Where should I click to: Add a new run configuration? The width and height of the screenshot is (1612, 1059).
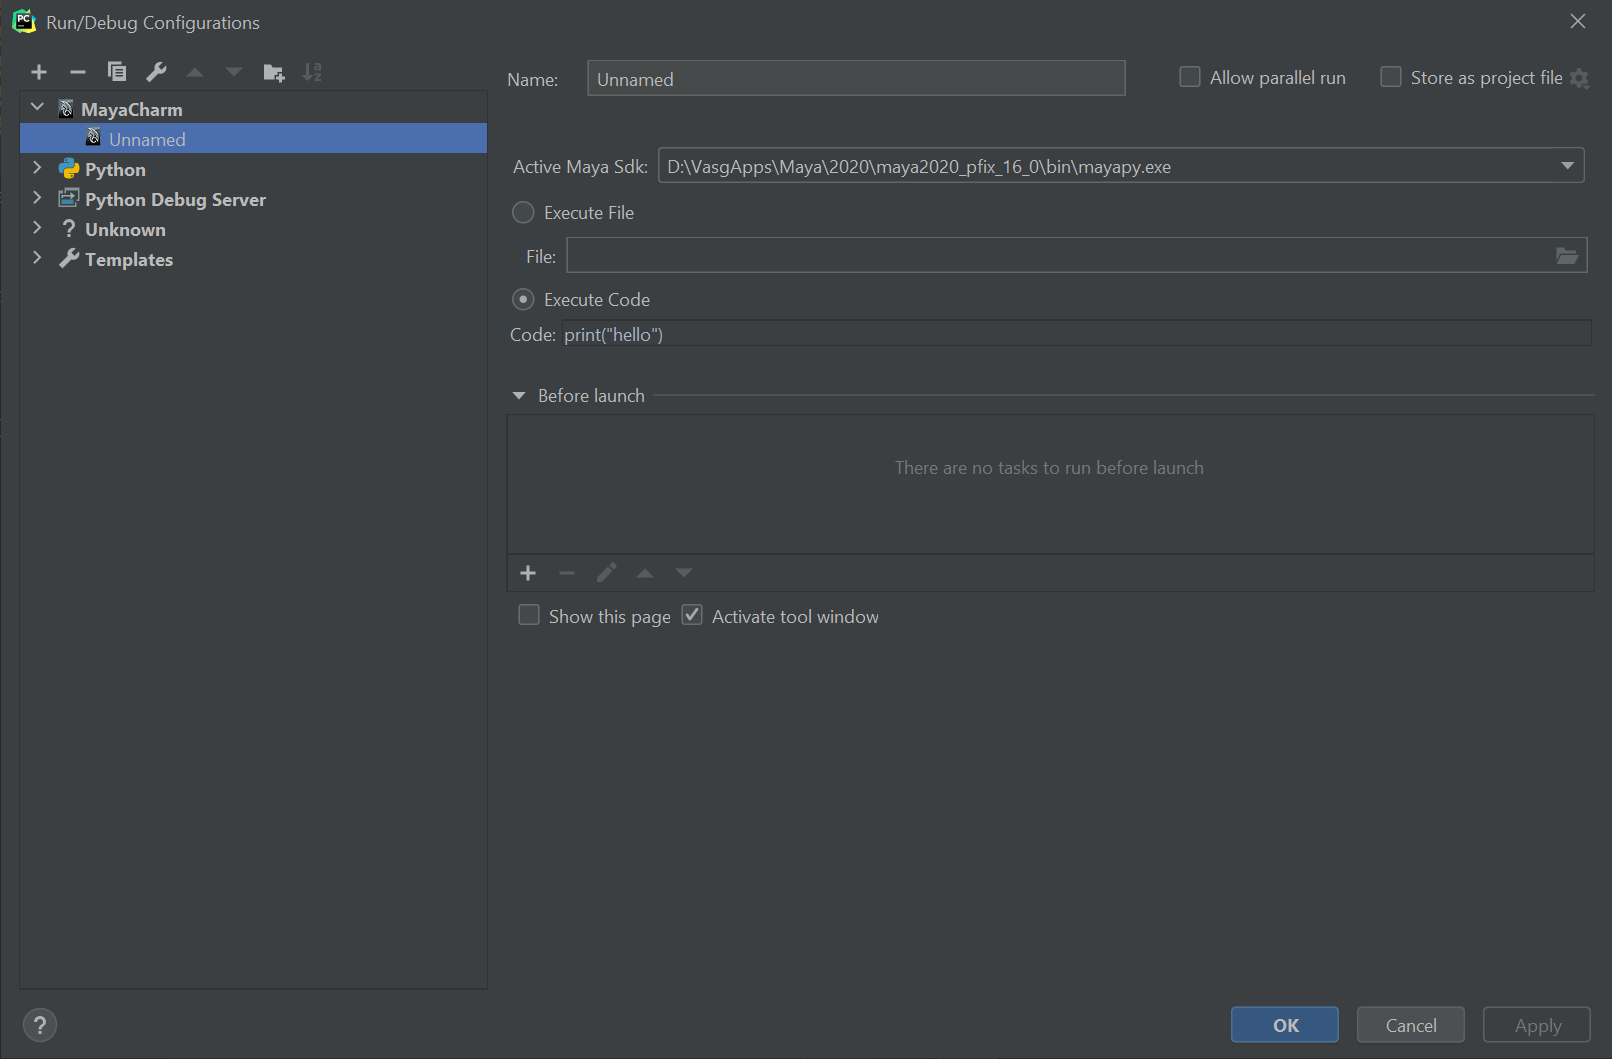coord(39,71)
